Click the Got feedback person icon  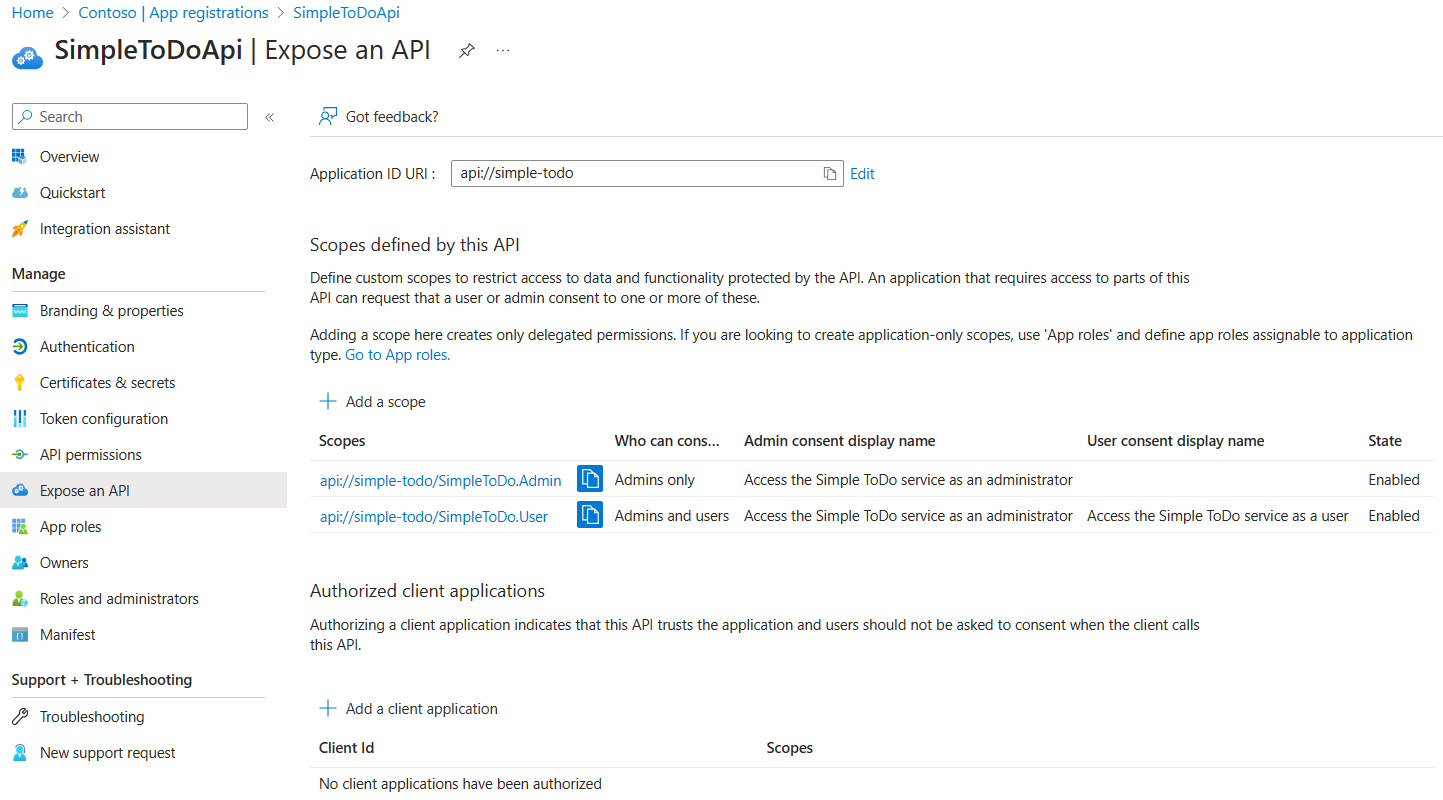[327, 117]
